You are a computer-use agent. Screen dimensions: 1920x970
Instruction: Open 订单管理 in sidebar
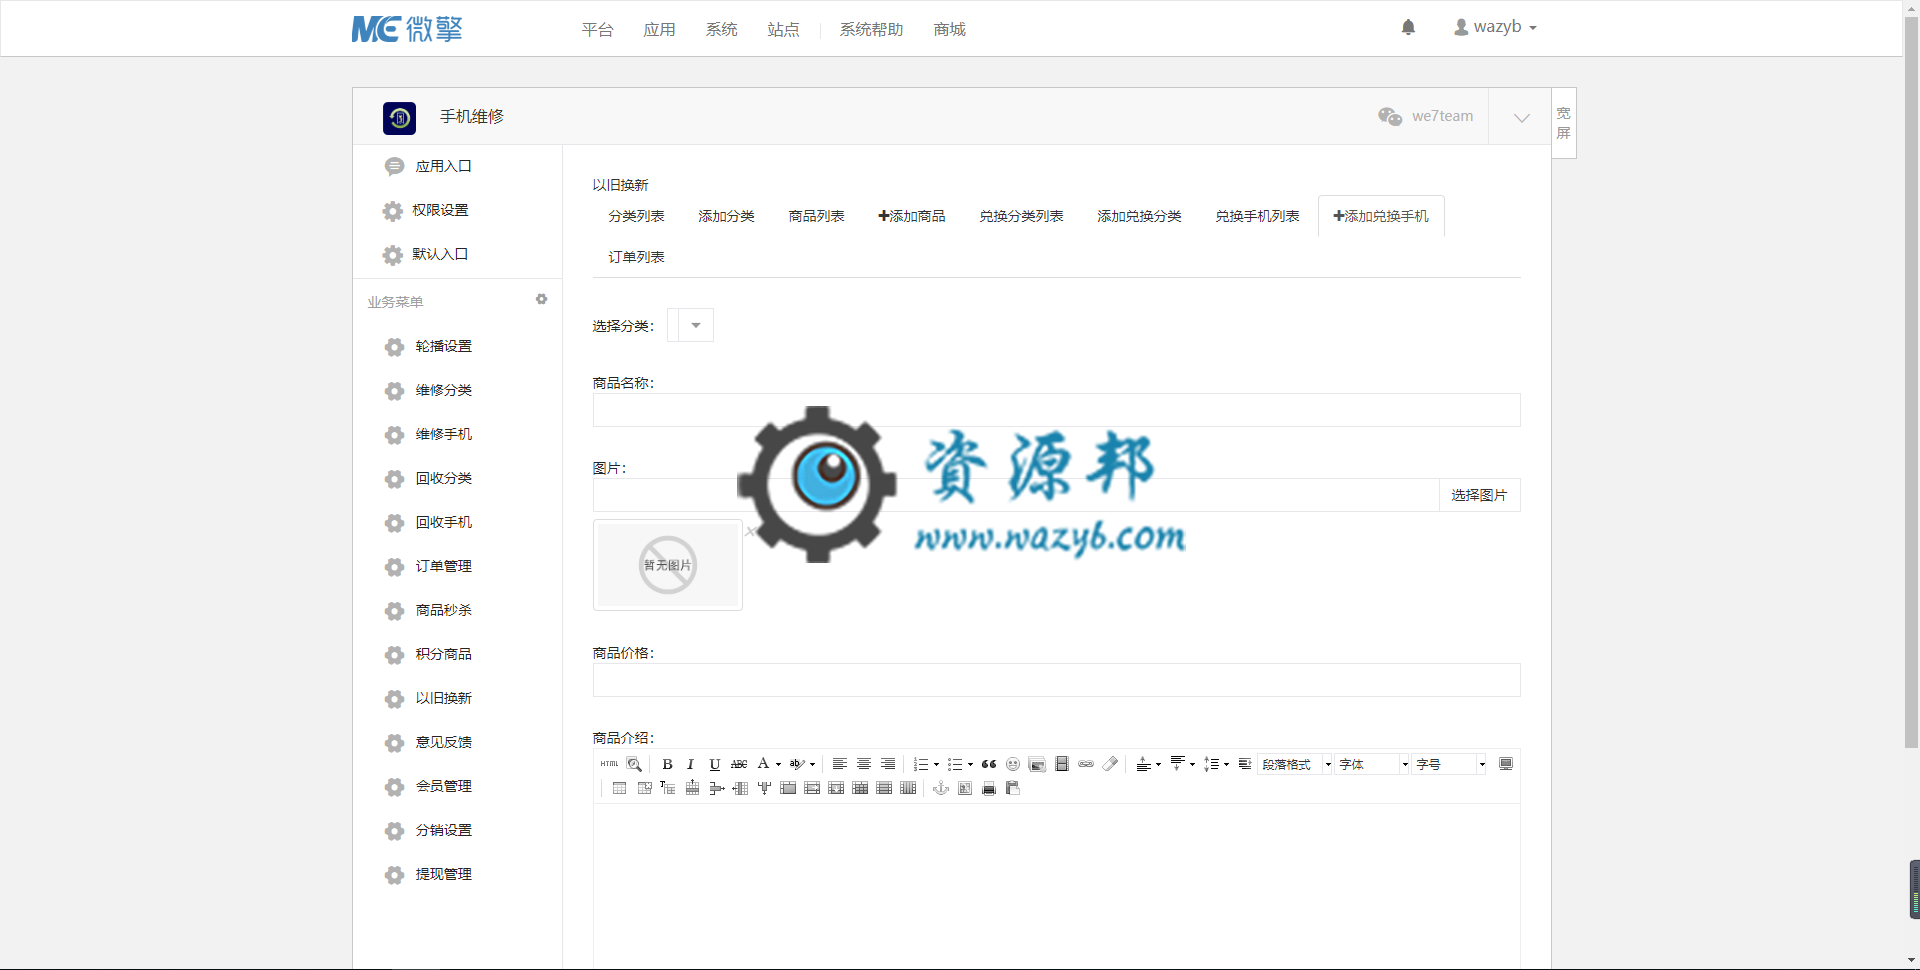tap(444, 566)
